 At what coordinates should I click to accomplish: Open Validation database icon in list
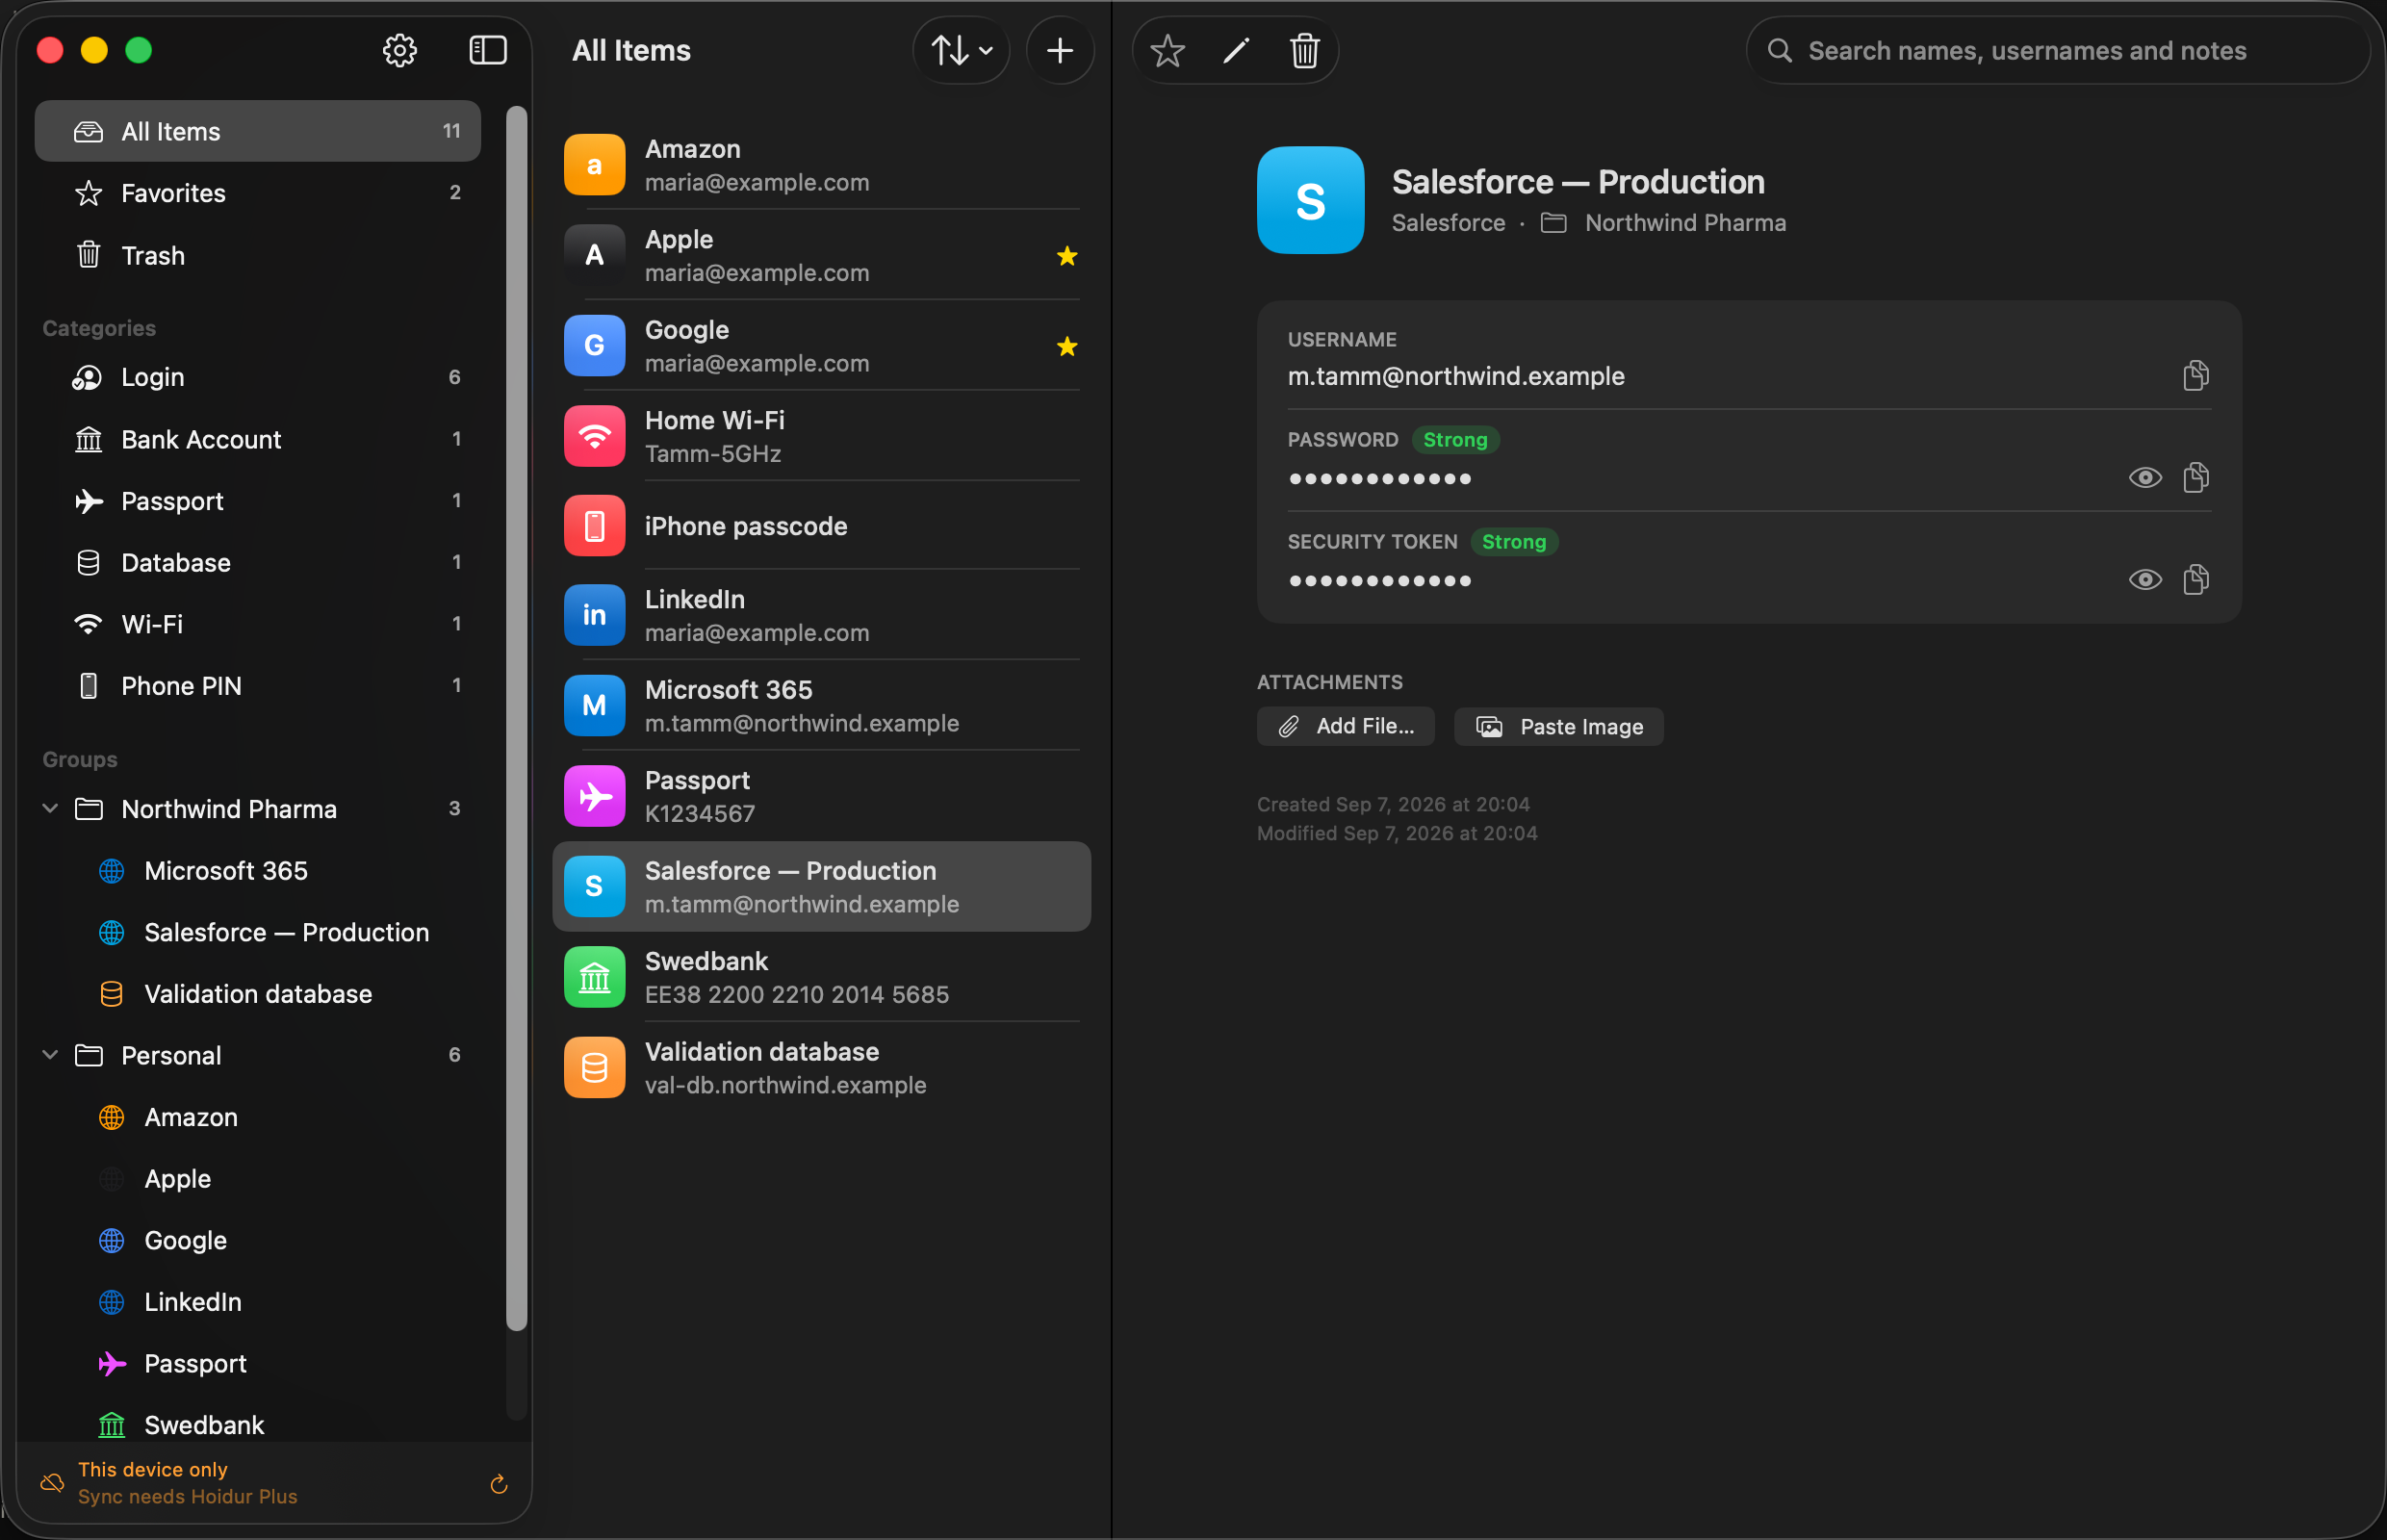point(594,1067)
